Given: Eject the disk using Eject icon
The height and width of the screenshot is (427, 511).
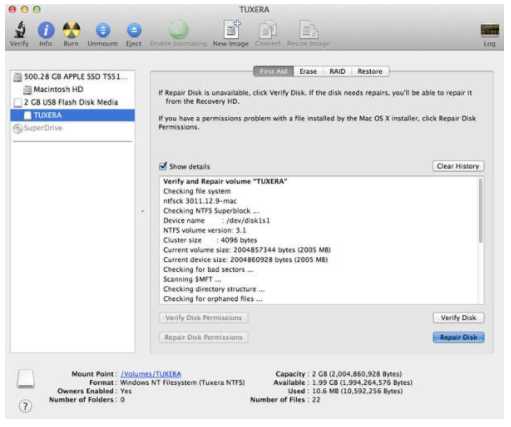Looking at the screenshot, I should pos(134,33).
